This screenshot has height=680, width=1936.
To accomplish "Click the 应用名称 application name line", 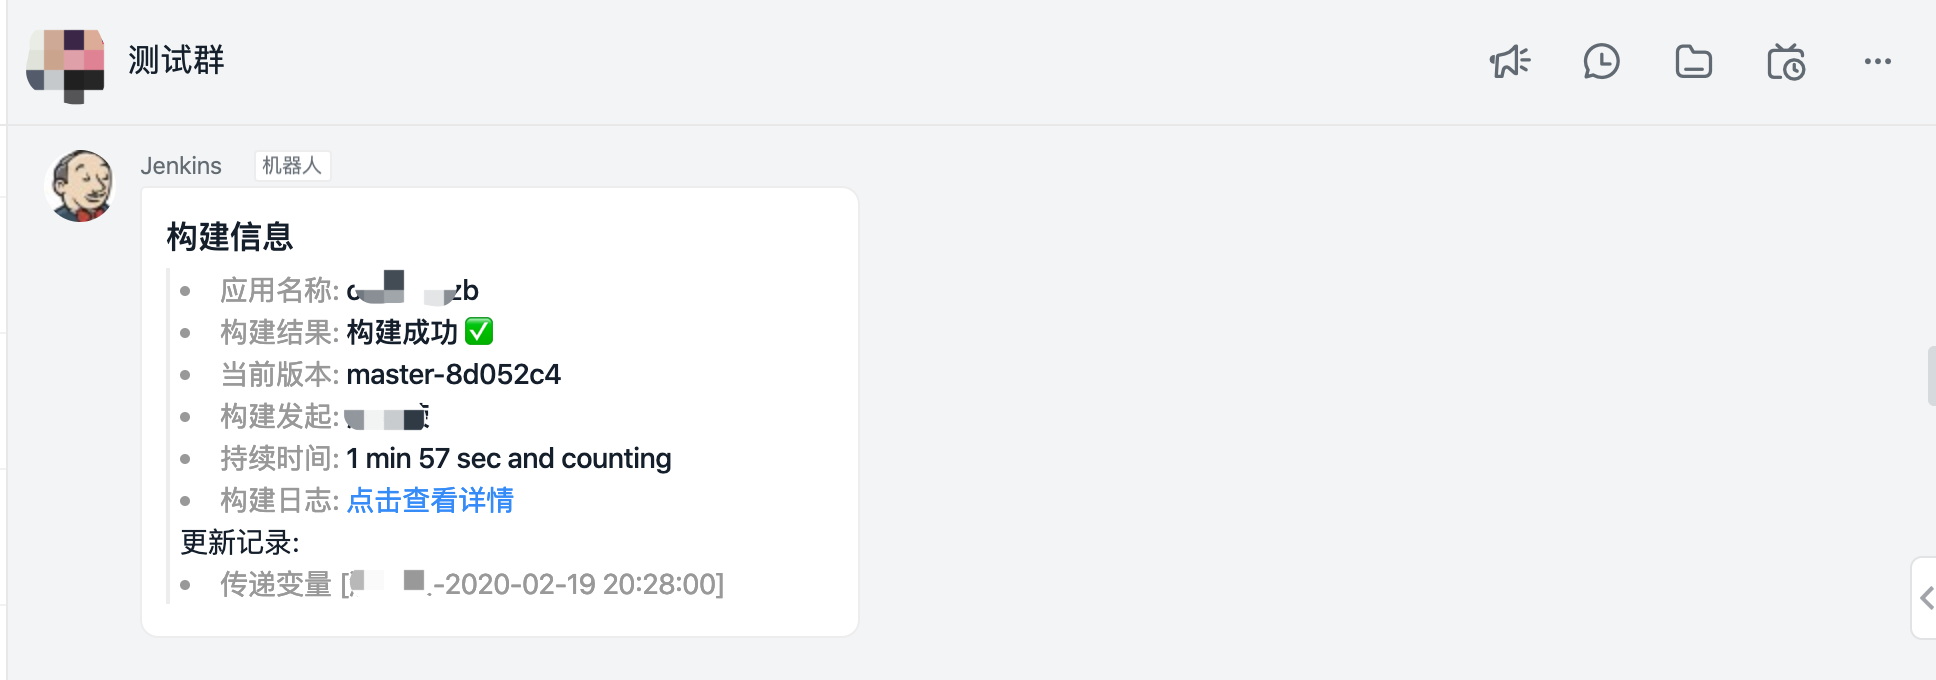I will 349,290.
